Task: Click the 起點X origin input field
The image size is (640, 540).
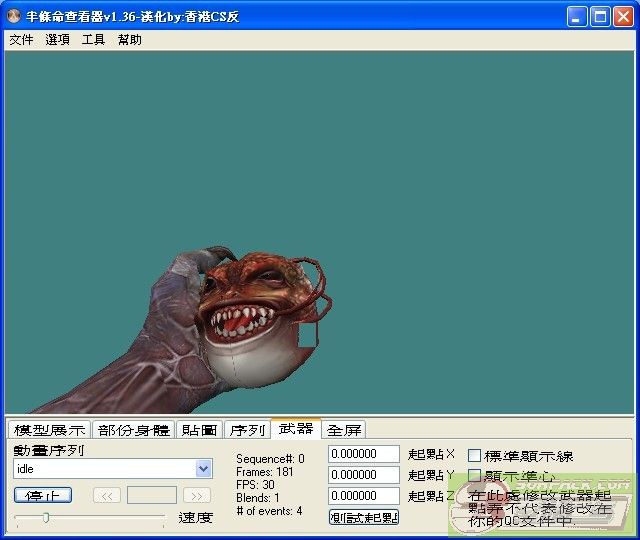Action: click(364, 454)
